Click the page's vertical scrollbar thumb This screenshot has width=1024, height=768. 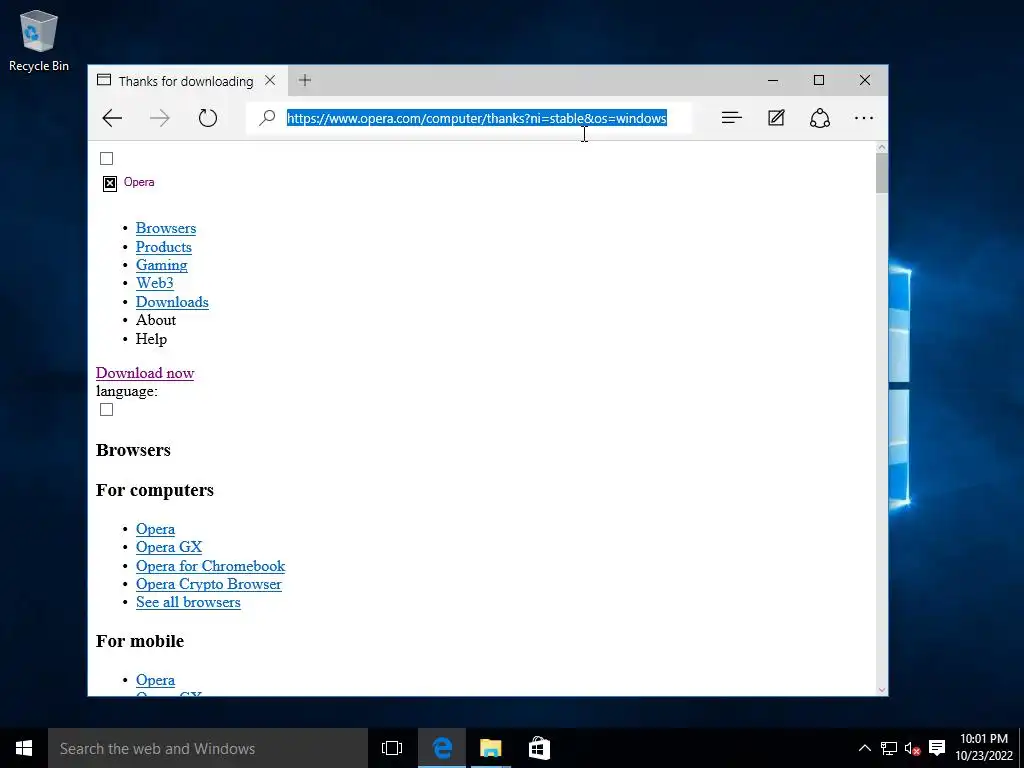882,173
